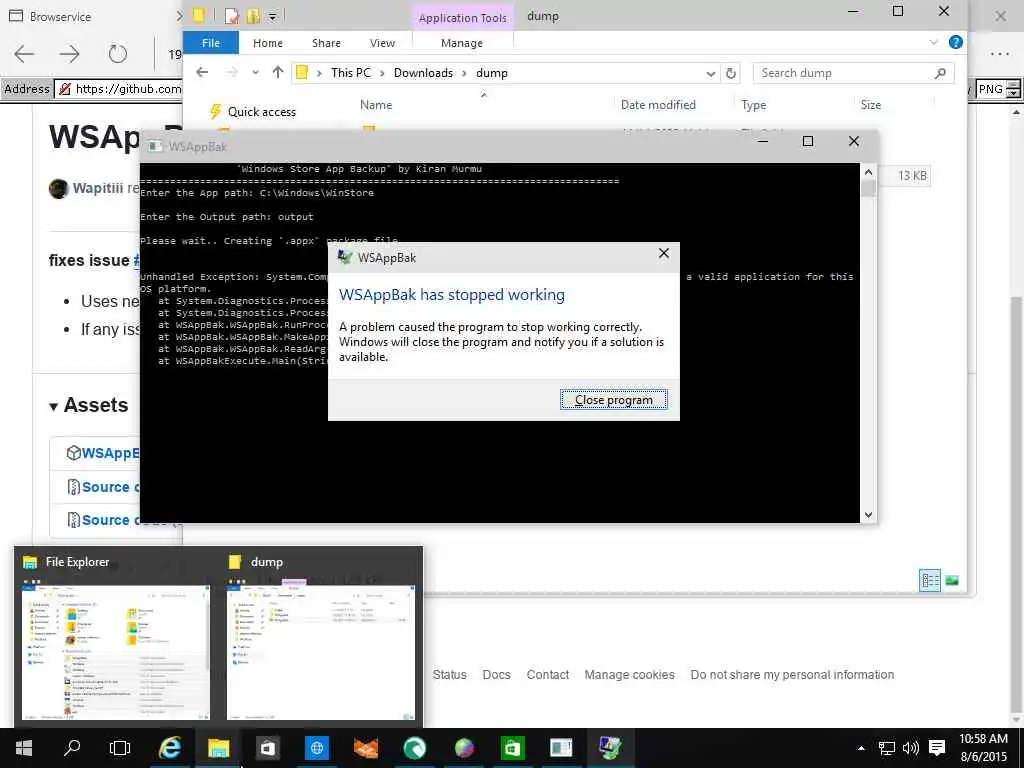
Task: Click the browser back arrow in Browservice
Action: coord(24,54)
